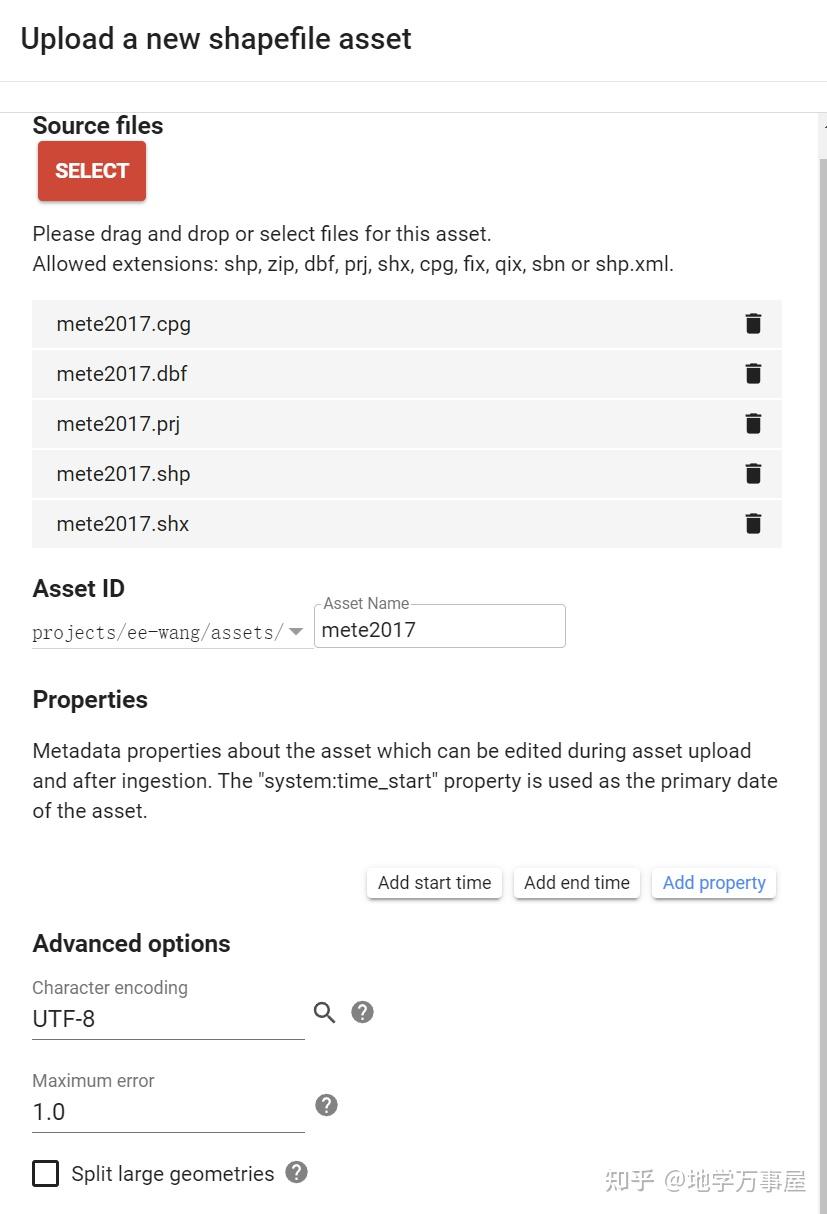The height and width of the screenshot is (1214, 827).
Task: Remove mete2017.shx from the file list
Action: pos(753,524)
